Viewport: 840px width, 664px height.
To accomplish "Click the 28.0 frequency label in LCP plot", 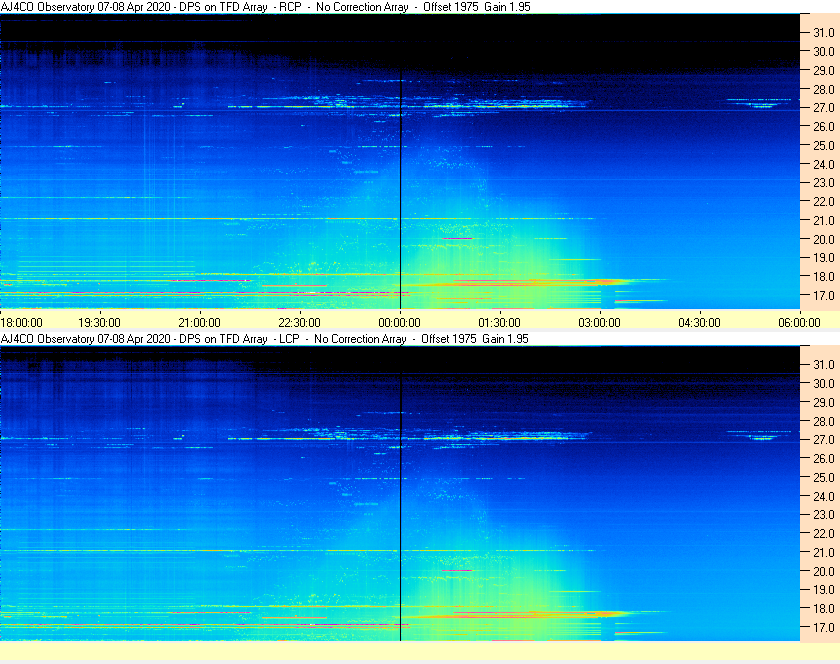I will coord(824,421).
